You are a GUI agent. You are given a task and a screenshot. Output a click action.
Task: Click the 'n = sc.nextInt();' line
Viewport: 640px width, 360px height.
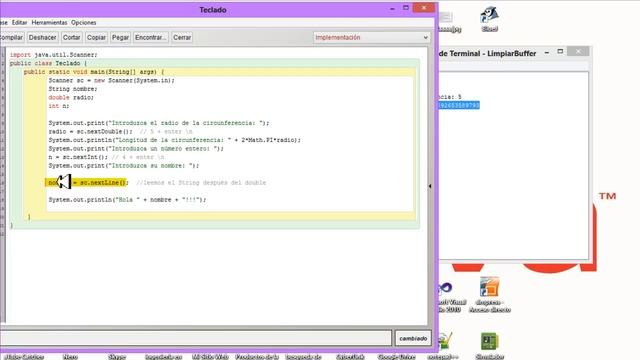coord(78,157)
